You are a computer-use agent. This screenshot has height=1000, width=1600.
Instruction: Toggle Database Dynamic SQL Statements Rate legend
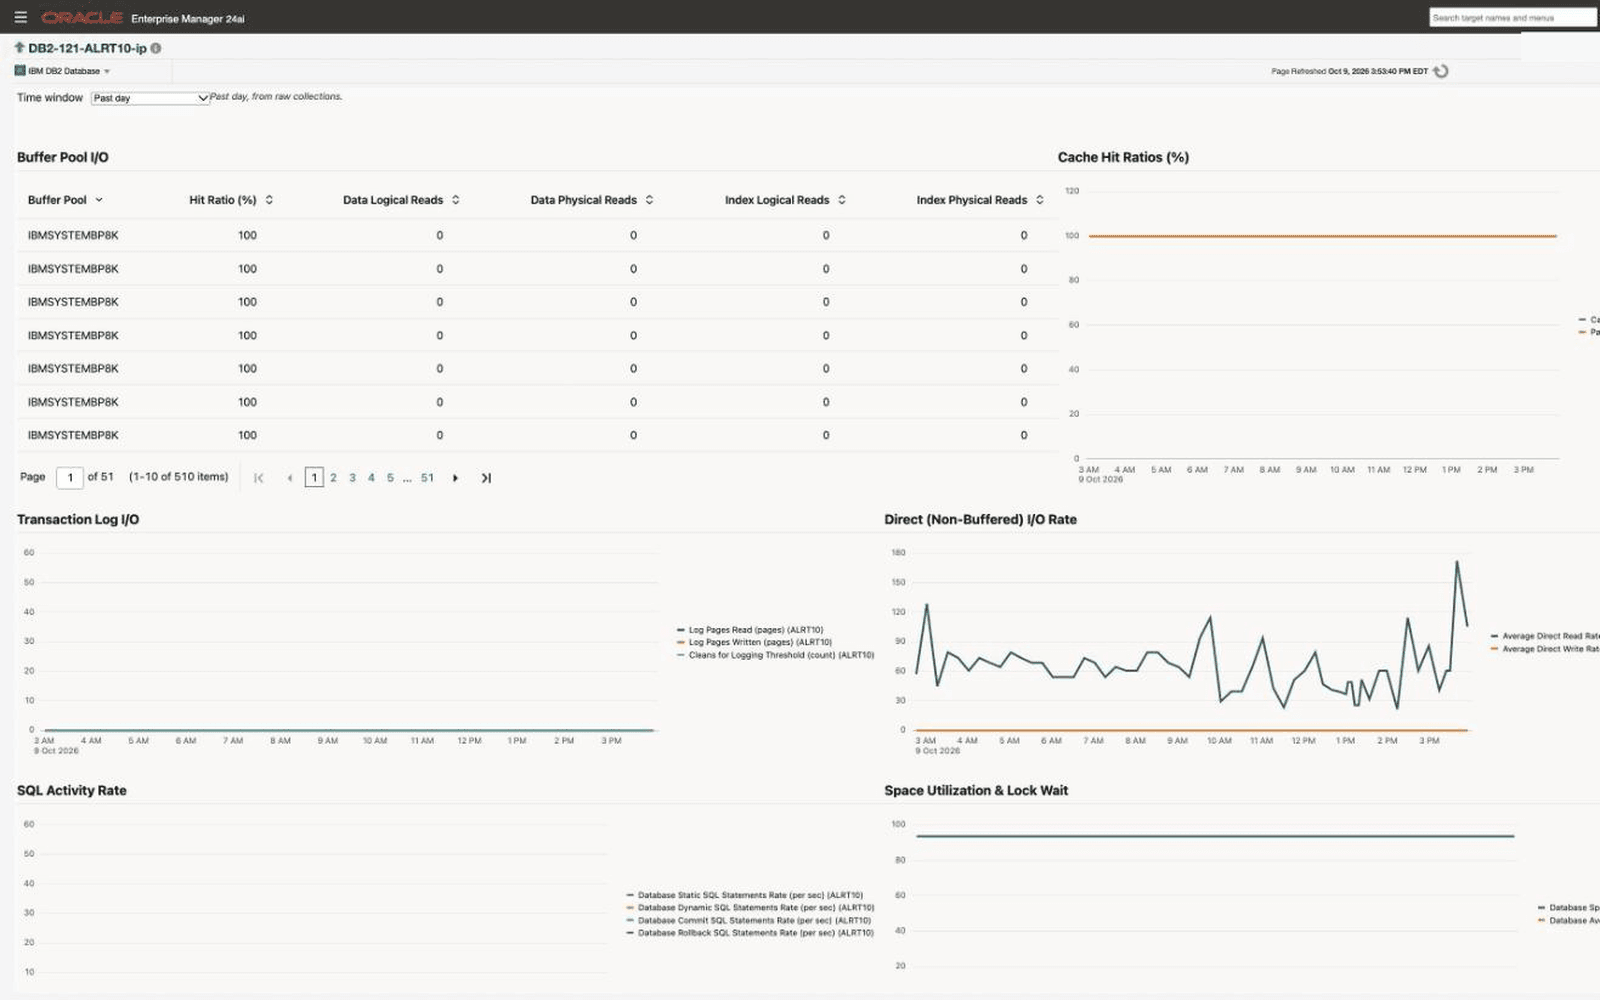[750, 908]
